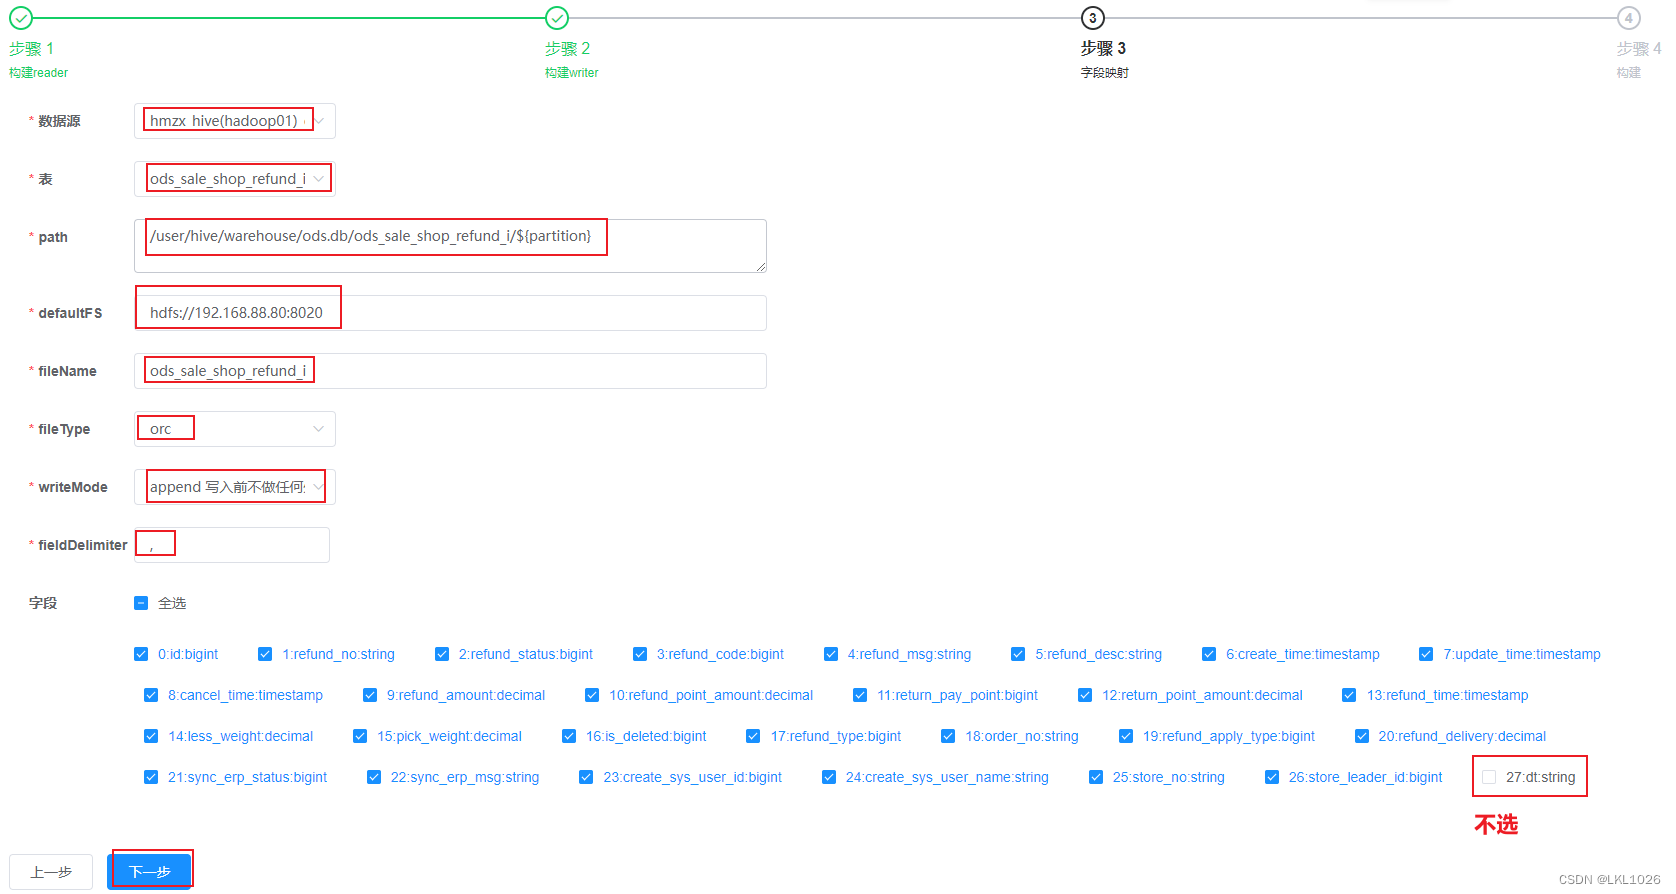
Task: Uncheck 18:order_no:string checkbox
Action: (x=948, y=736)
